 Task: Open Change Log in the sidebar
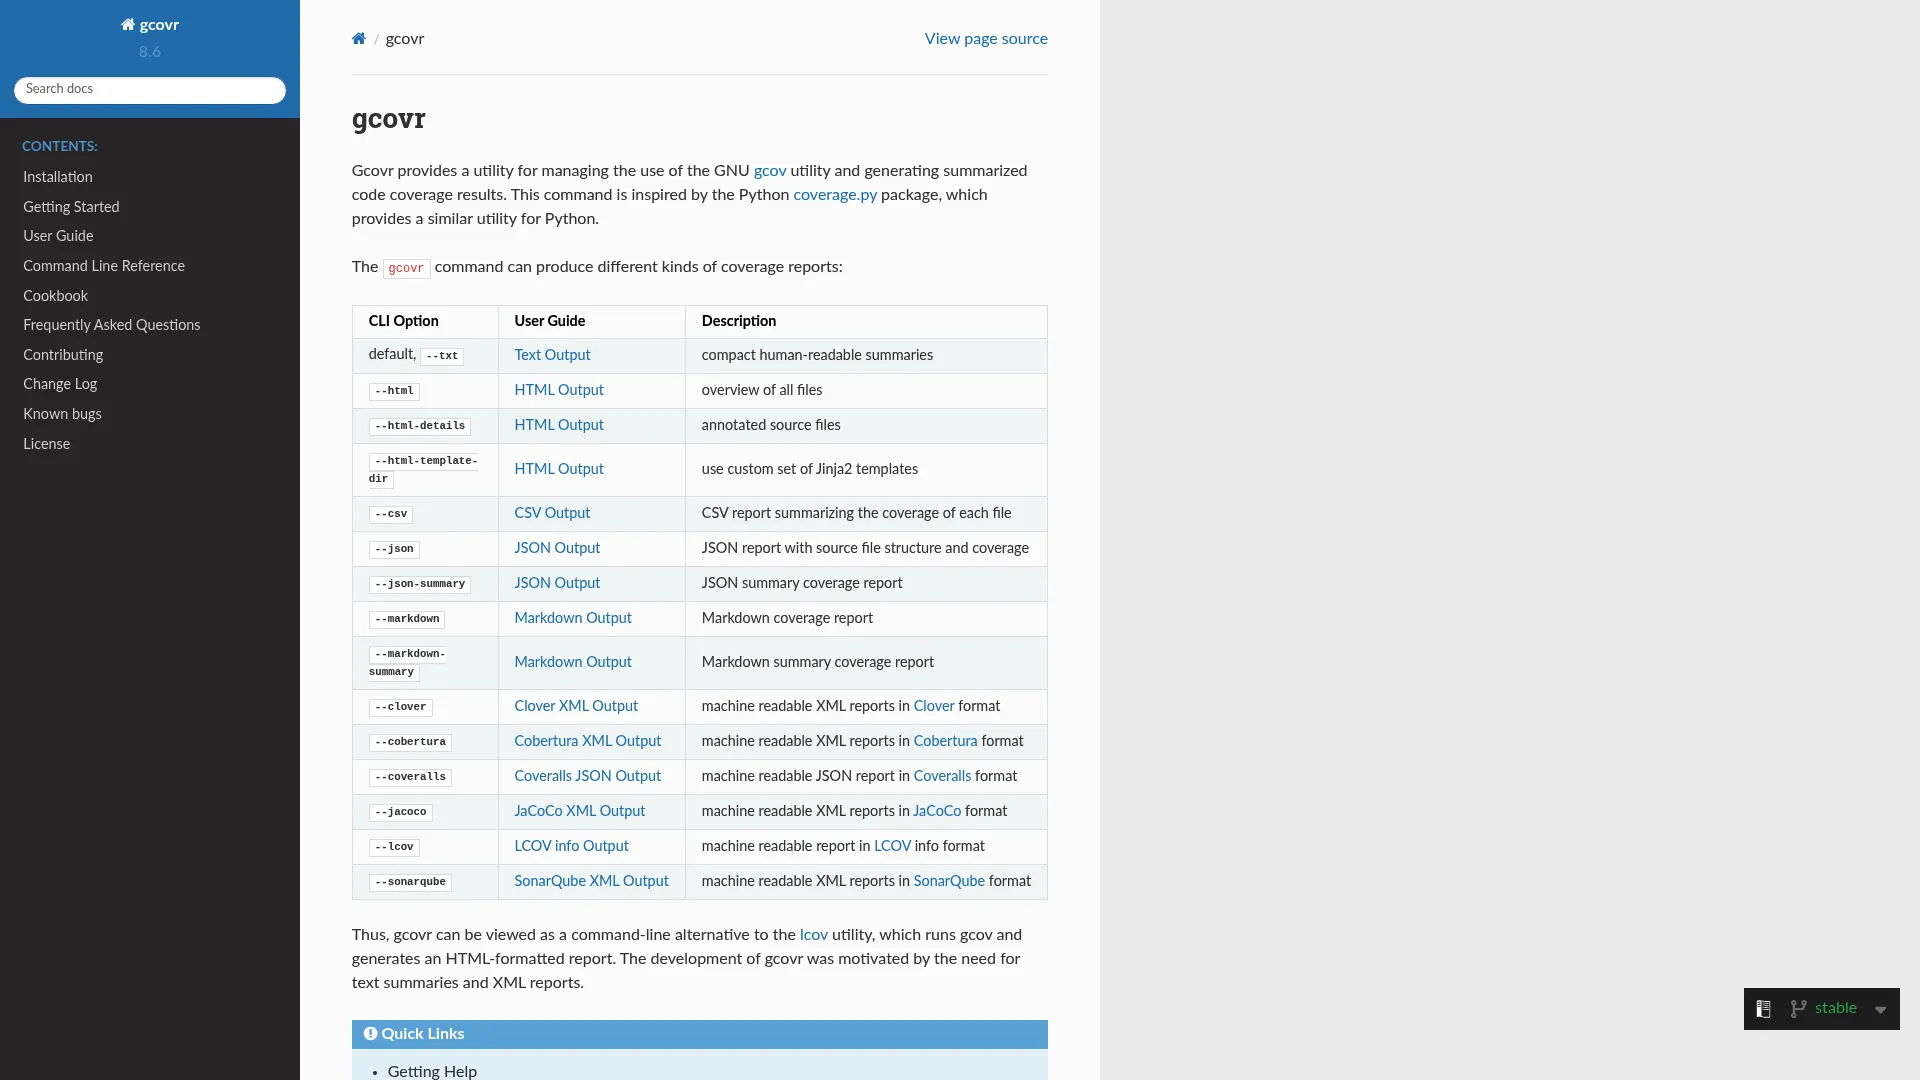pos(60,384)
